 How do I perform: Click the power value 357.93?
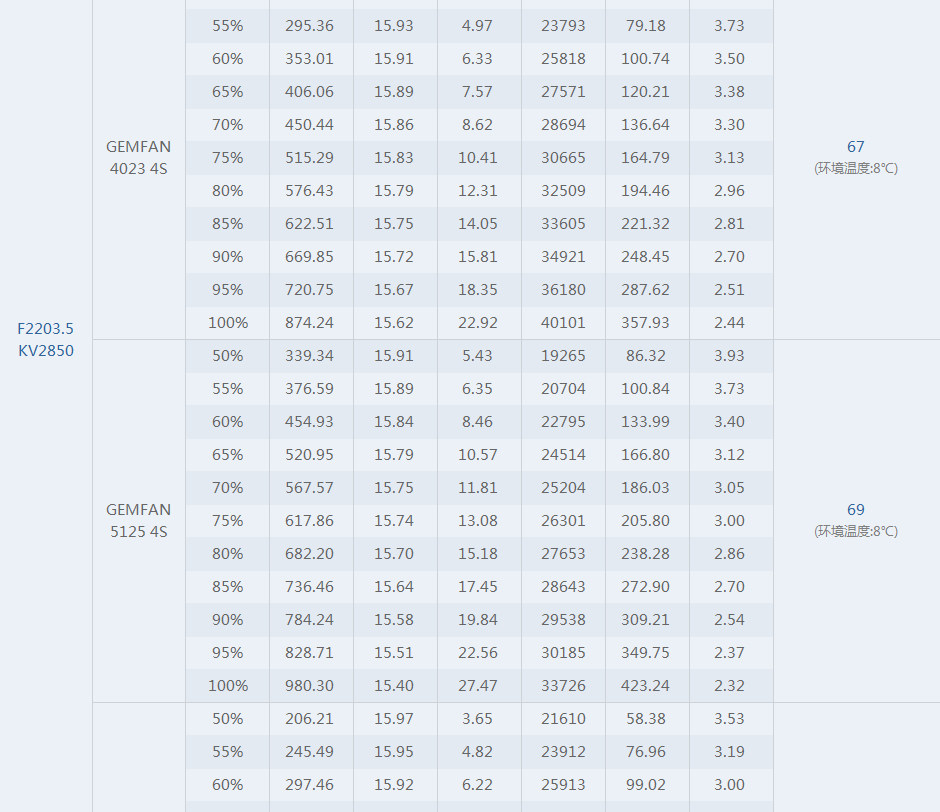[x=646, y=323]
